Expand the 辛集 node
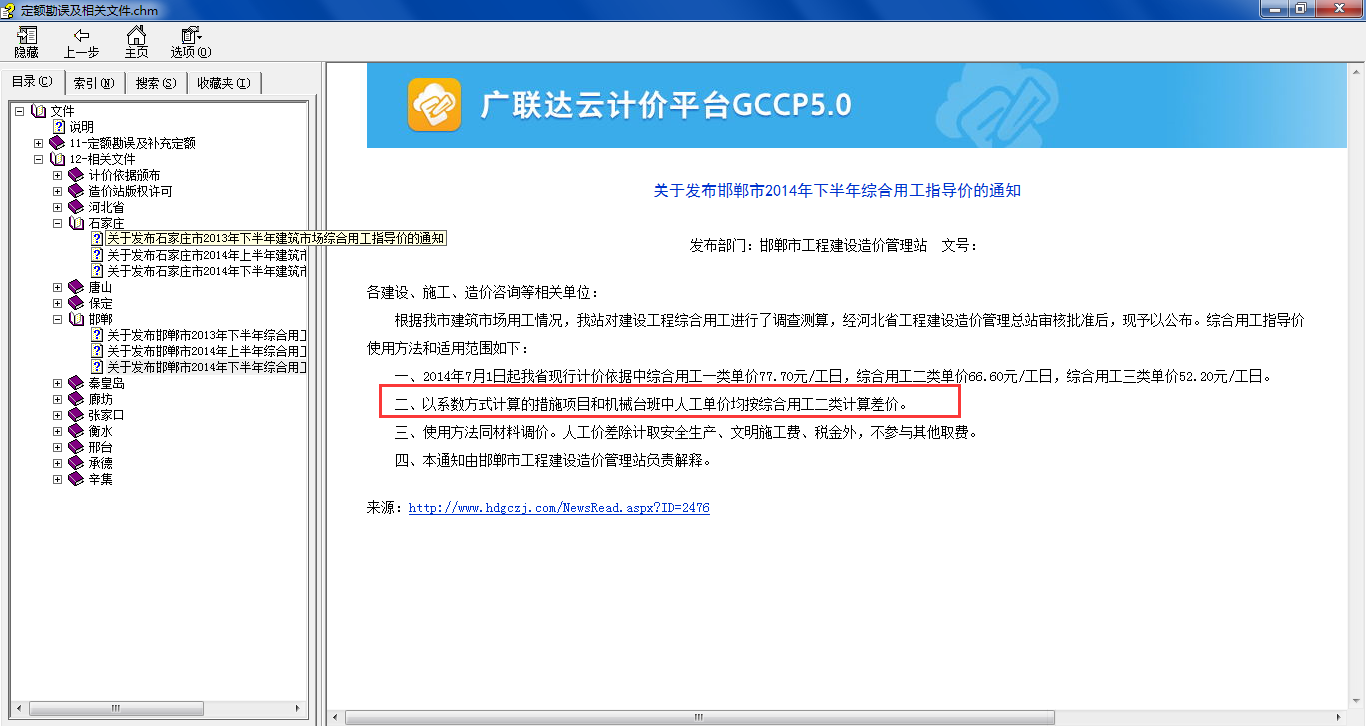This screenshot has width=1366, height=726. [x=58, y=479]
